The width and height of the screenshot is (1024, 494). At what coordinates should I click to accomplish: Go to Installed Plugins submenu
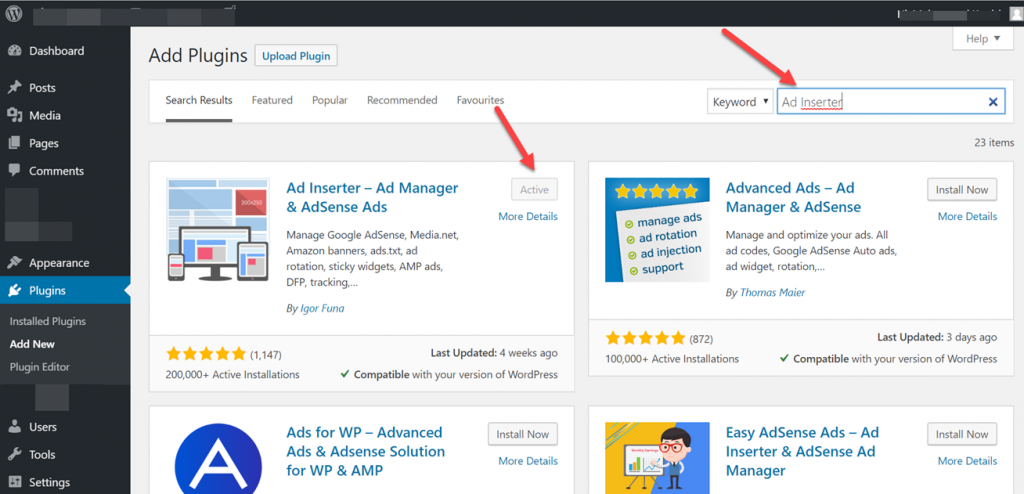48,321
